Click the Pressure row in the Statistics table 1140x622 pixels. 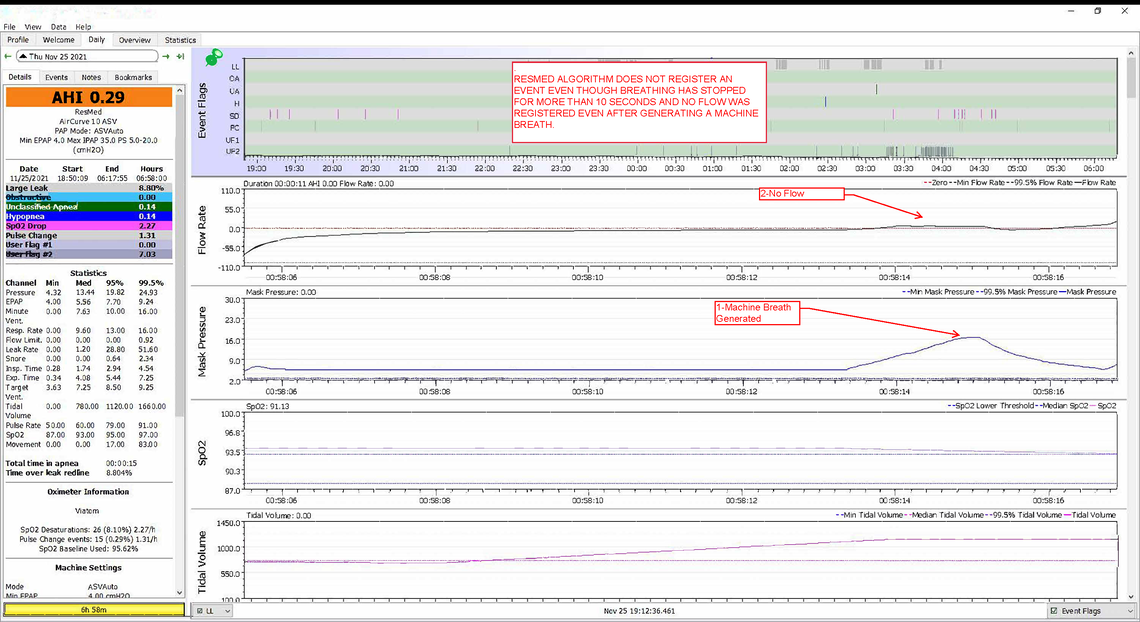pyautogui.click(x=87, y=292)
